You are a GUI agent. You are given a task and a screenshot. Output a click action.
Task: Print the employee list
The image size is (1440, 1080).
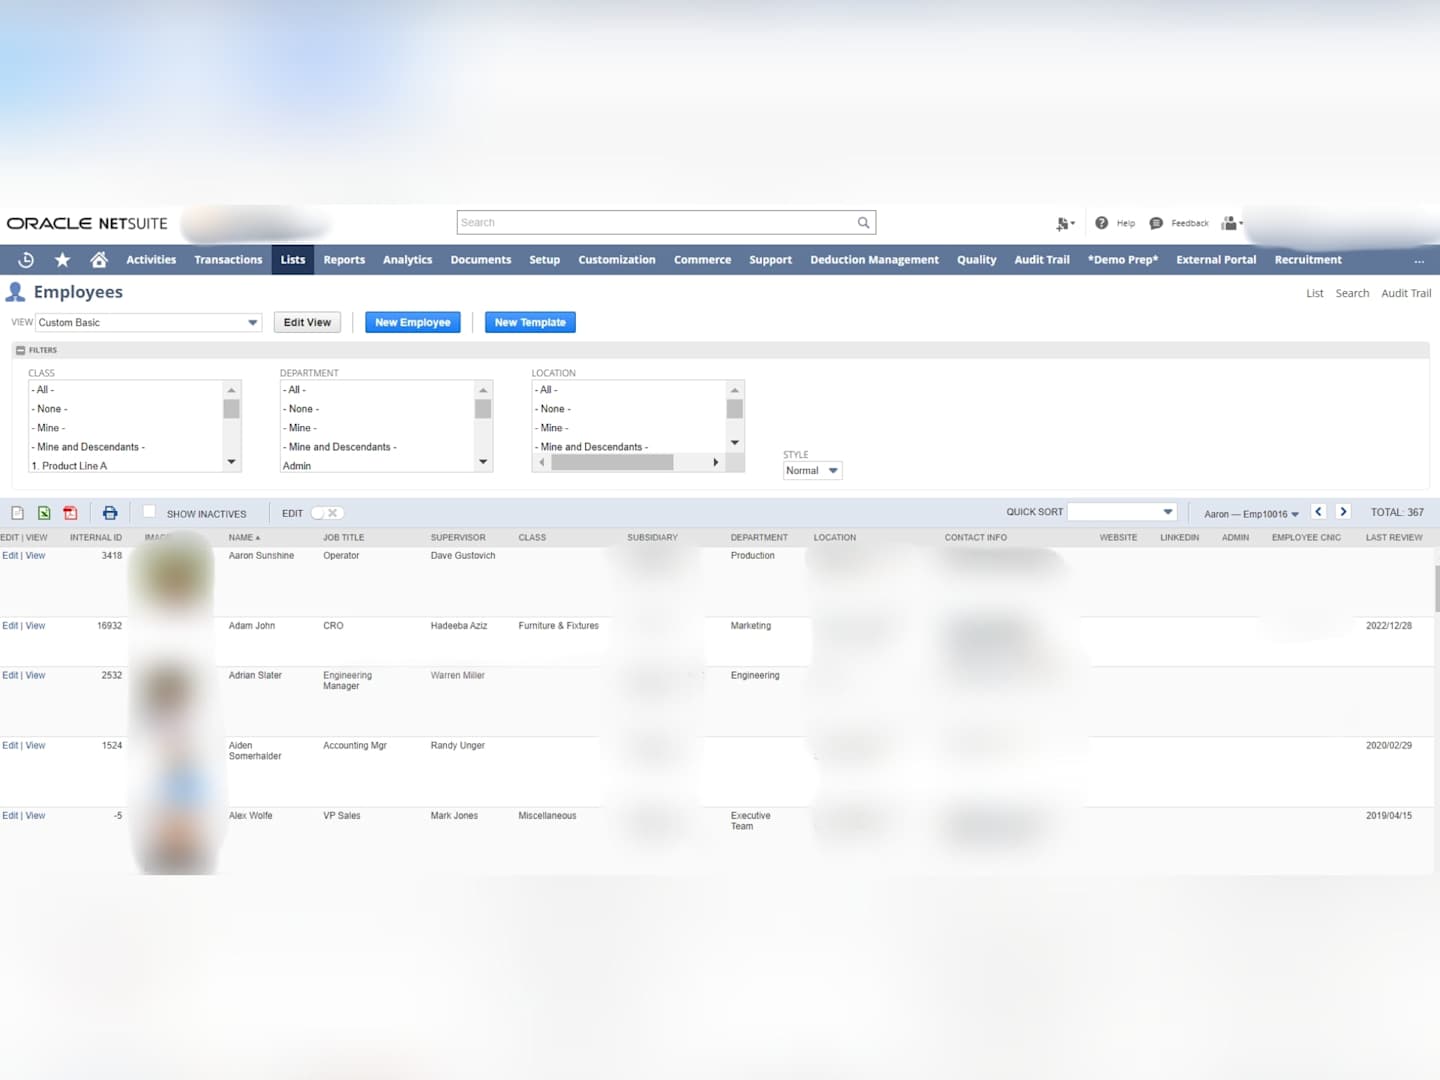110,513
